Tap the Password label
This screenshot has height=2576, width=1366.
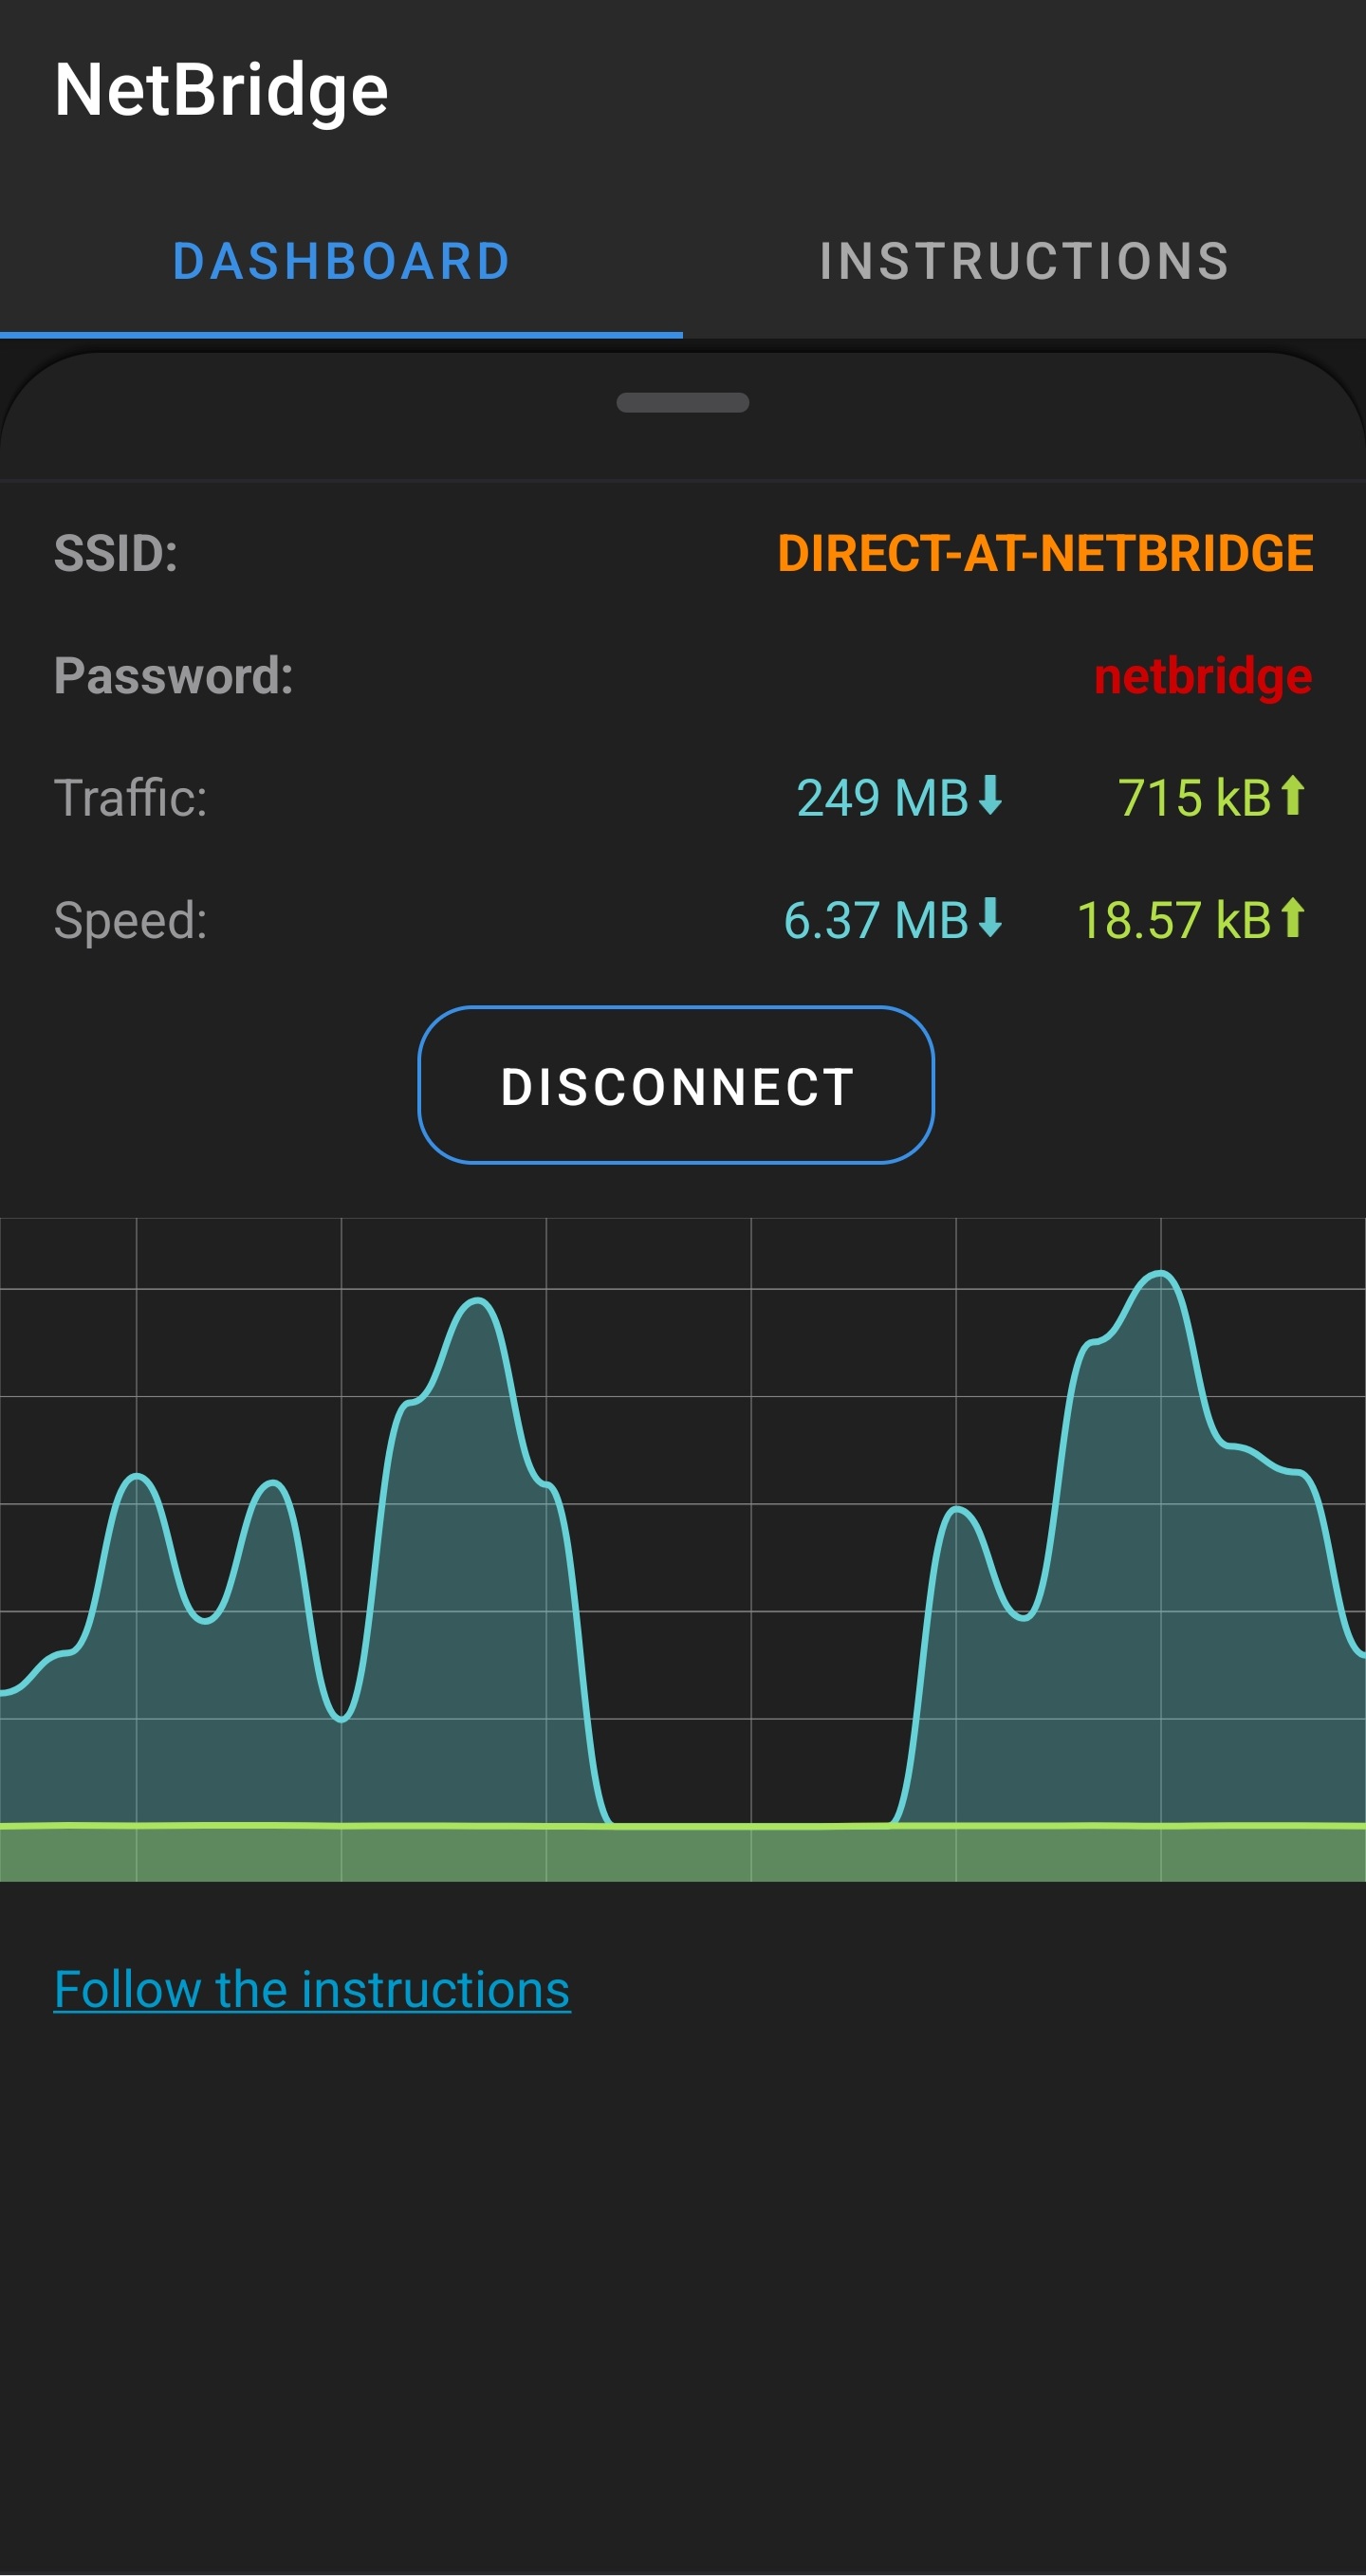pos(174,676)
